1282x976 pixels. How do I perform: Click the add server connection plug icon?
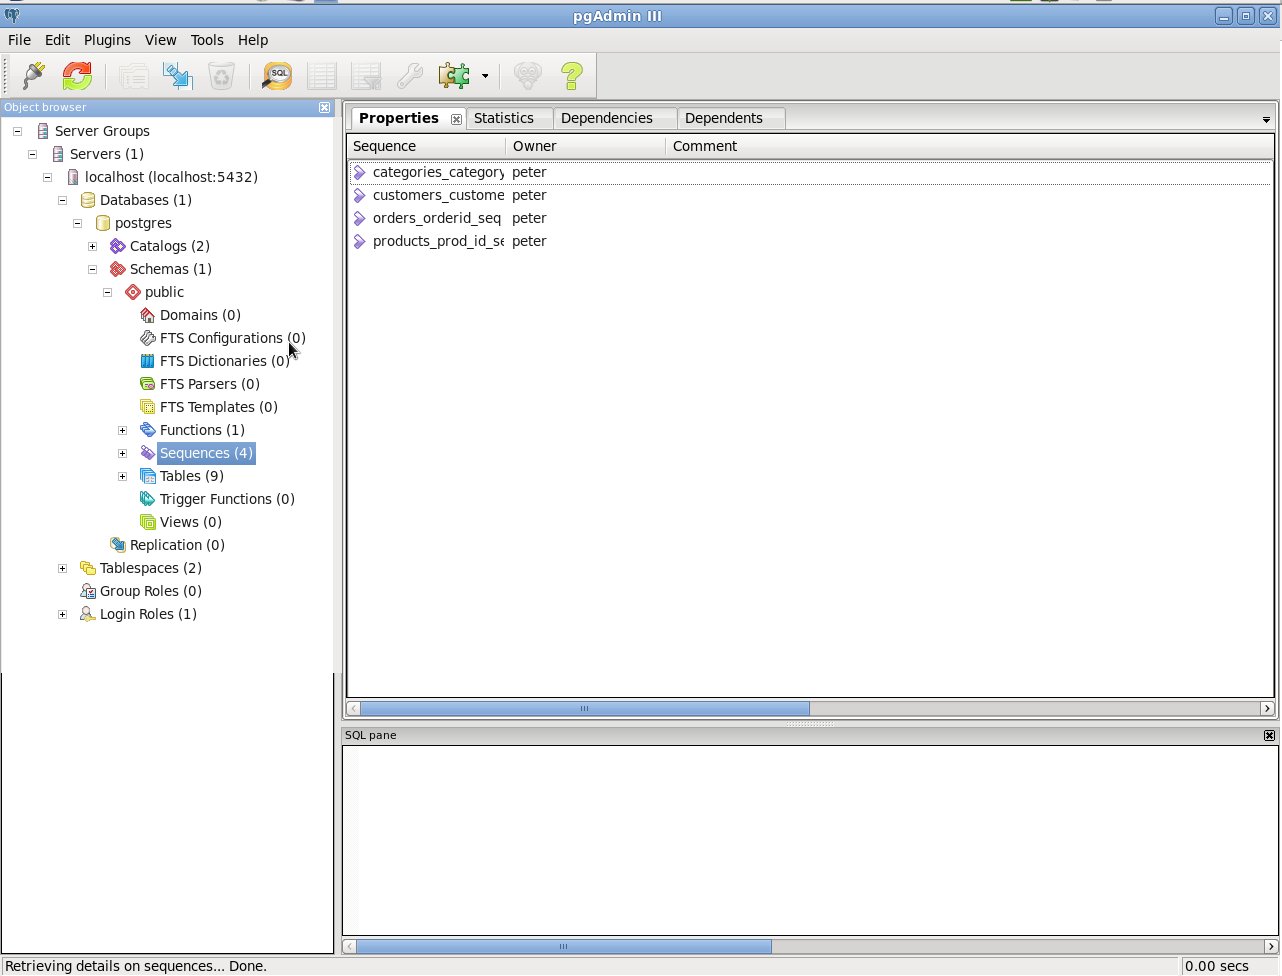(33, 76)
